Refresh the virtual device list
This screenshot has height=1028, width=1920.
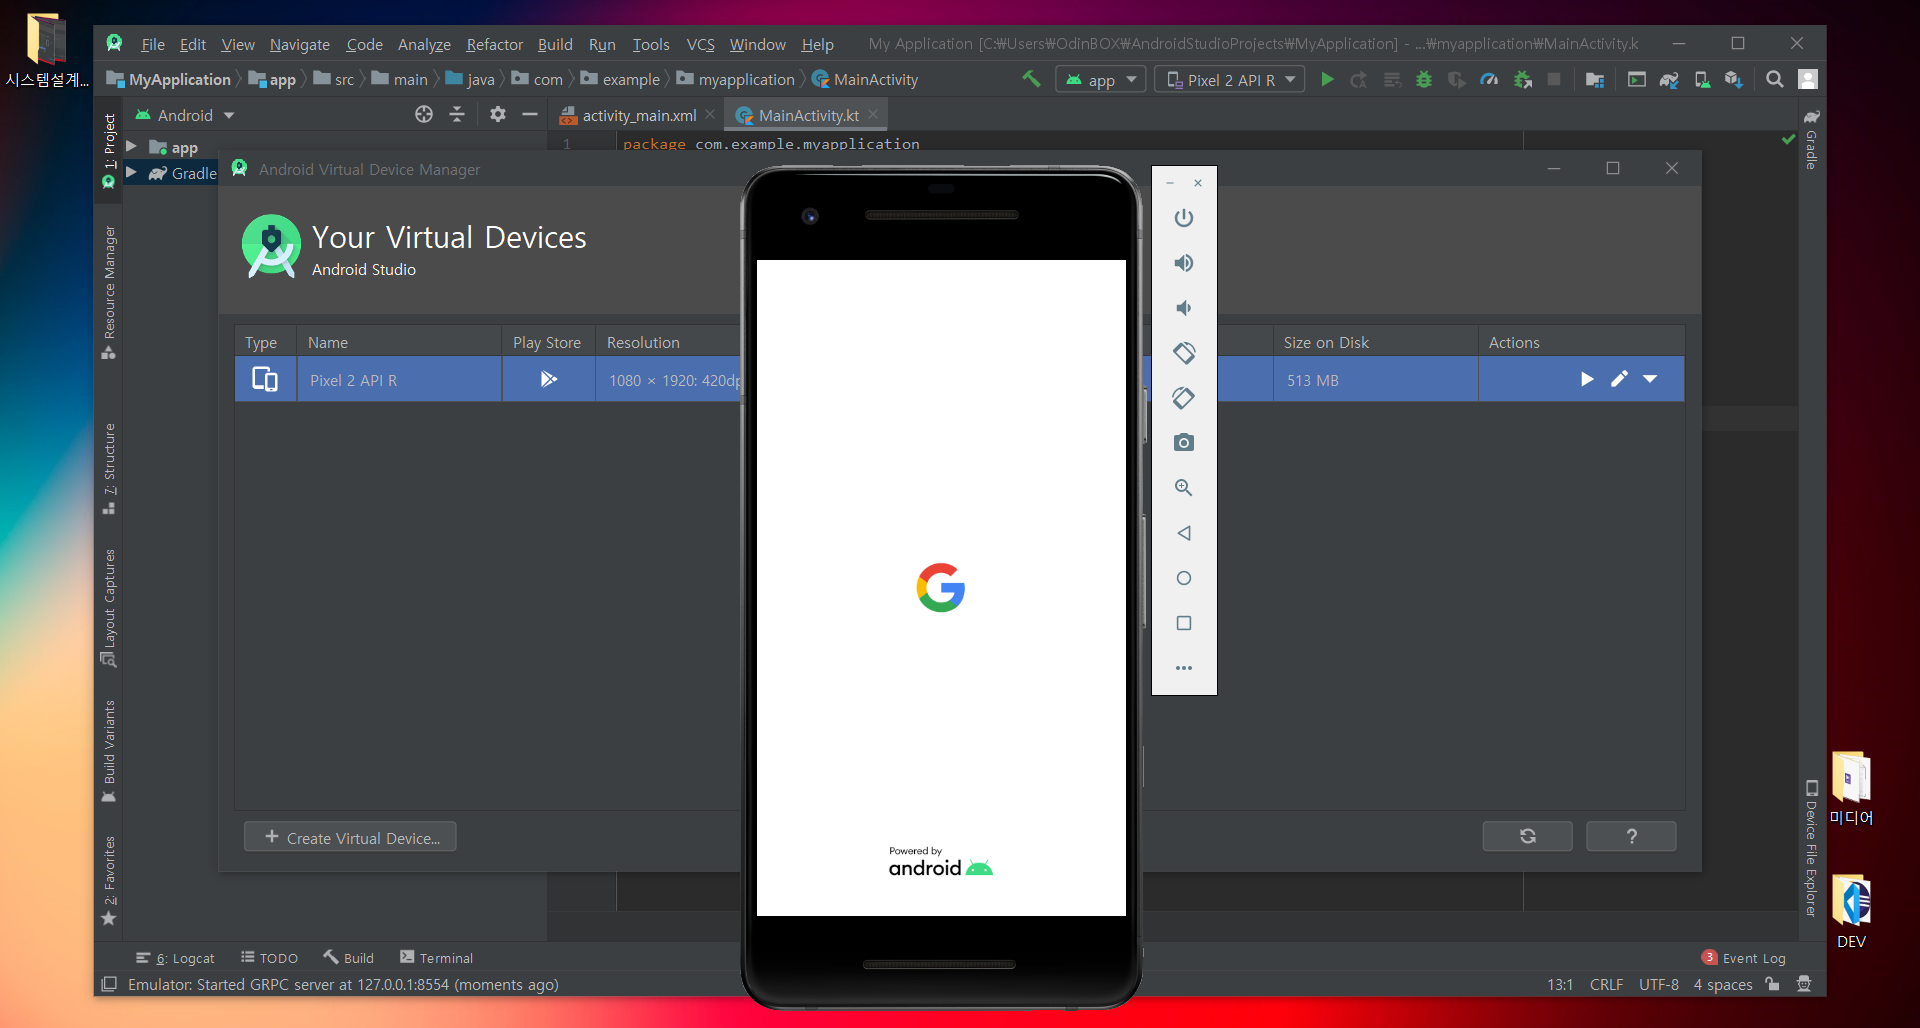coord(1527,836)
